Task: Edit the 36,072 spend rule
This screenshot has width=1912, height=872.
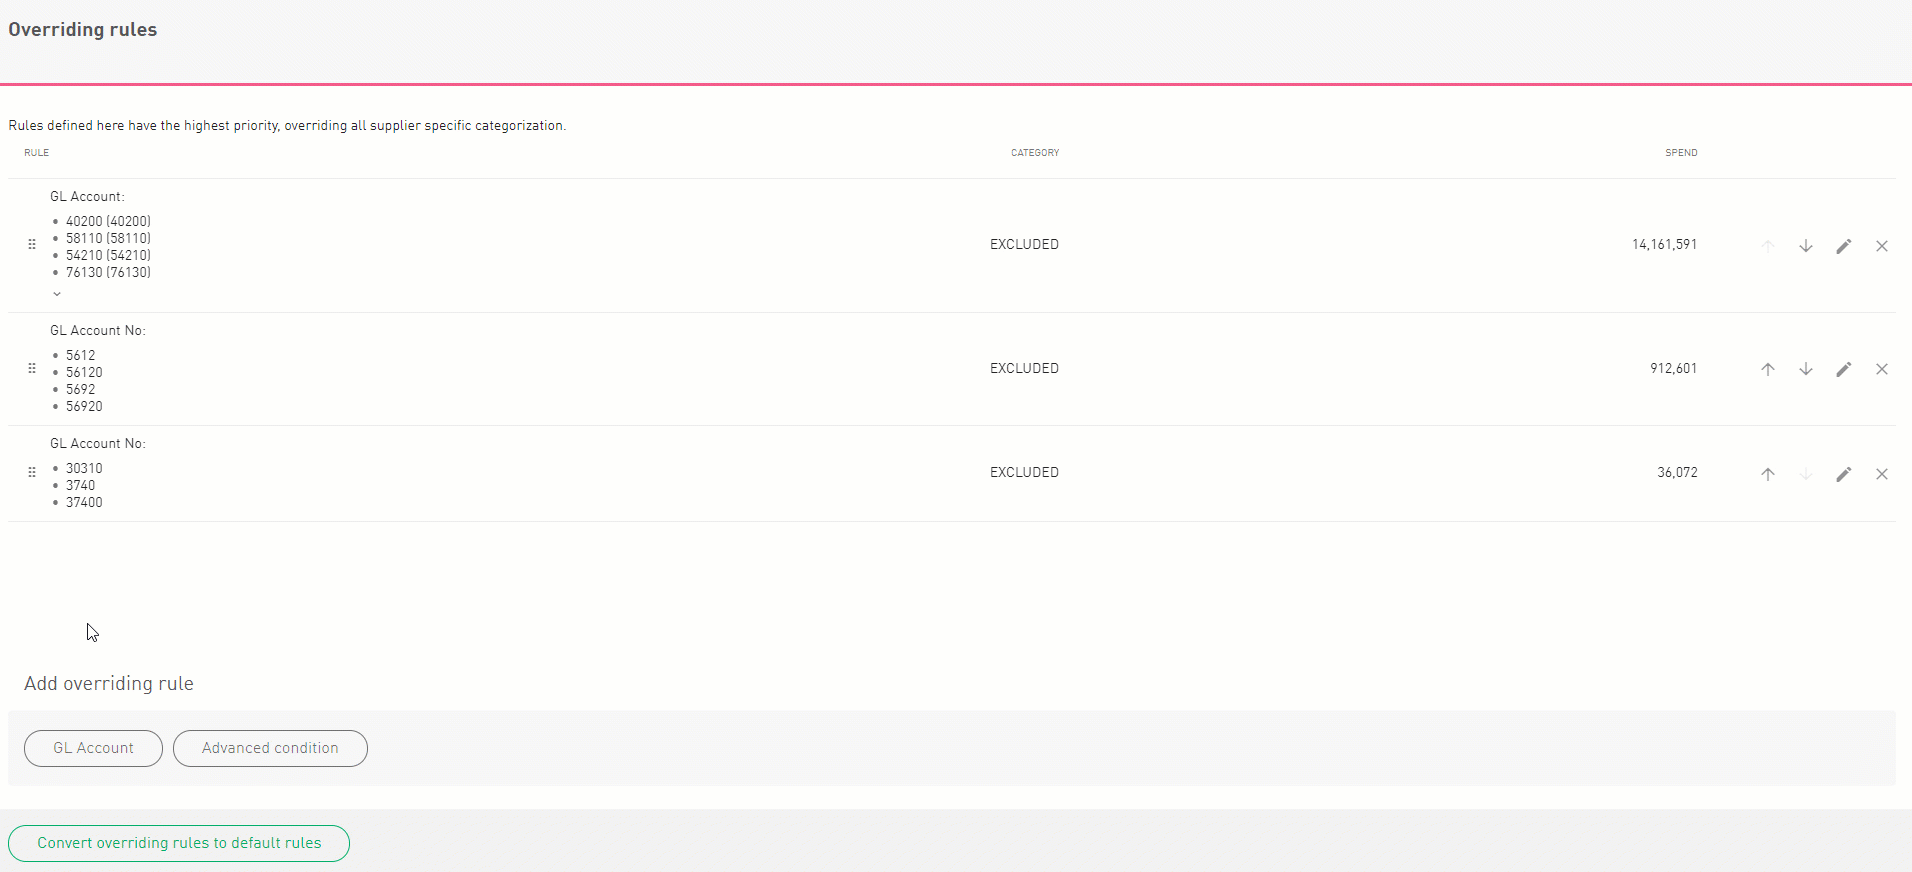Action: click(1843, 474)
